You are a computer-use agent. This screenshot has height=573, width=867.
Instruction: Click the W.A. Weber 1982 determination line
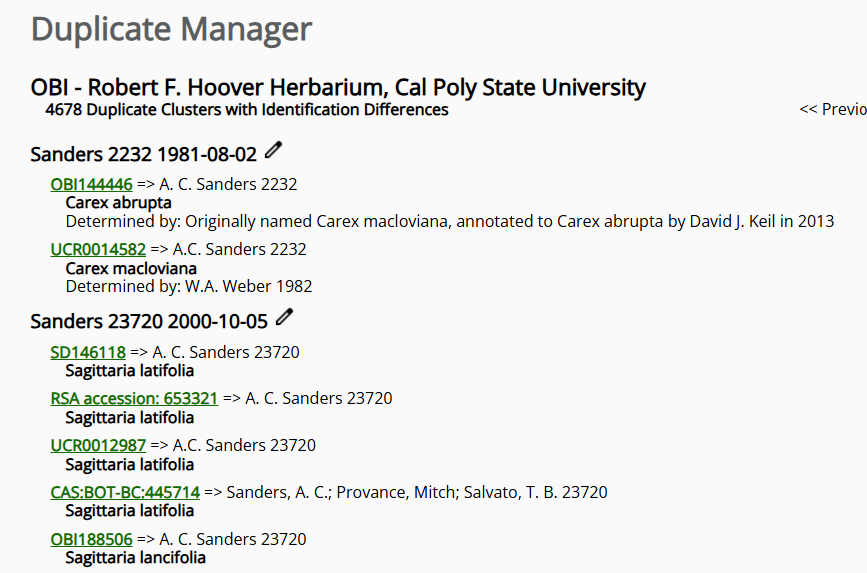click(189, 286)
